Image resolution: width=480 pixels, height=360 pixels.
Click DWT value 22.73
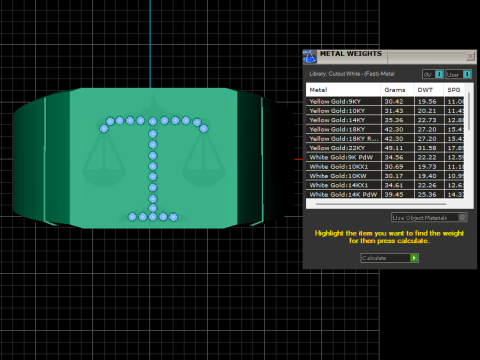click(x=427, y=120)
